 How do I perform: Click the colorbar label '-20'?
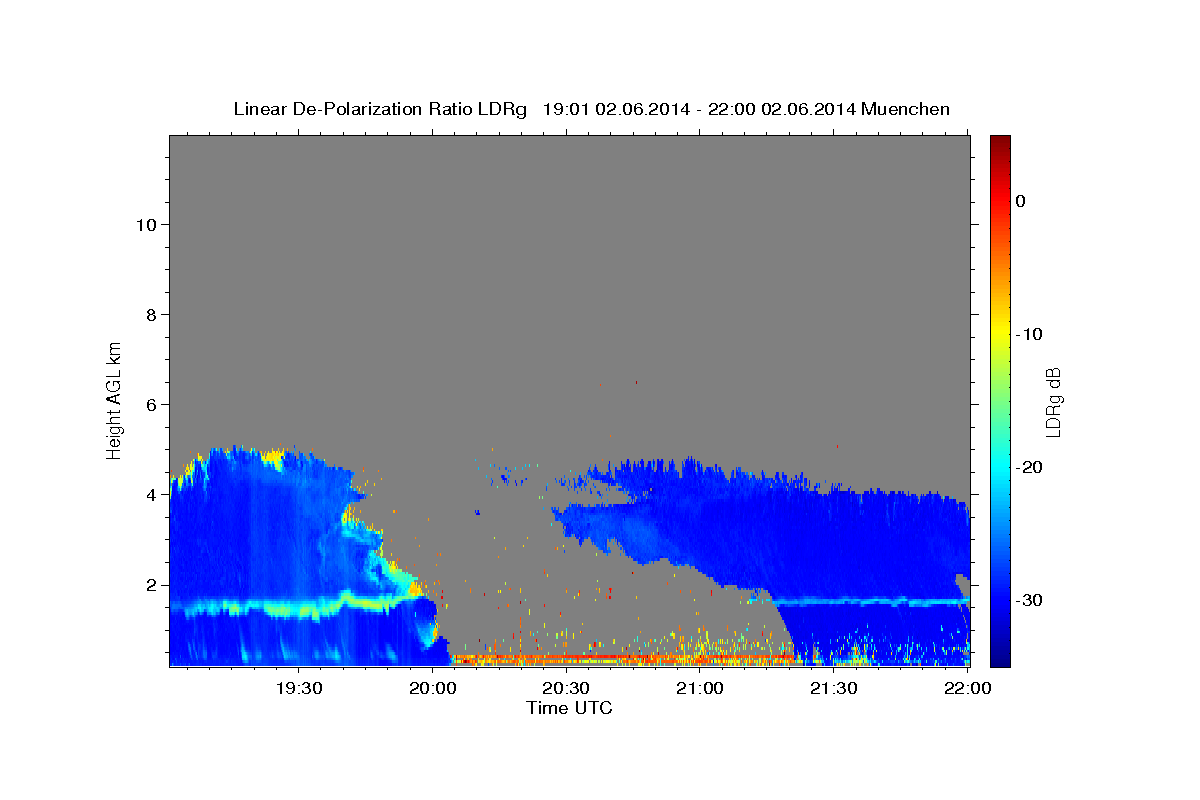pyautogui.click(x=1030, y=467)
